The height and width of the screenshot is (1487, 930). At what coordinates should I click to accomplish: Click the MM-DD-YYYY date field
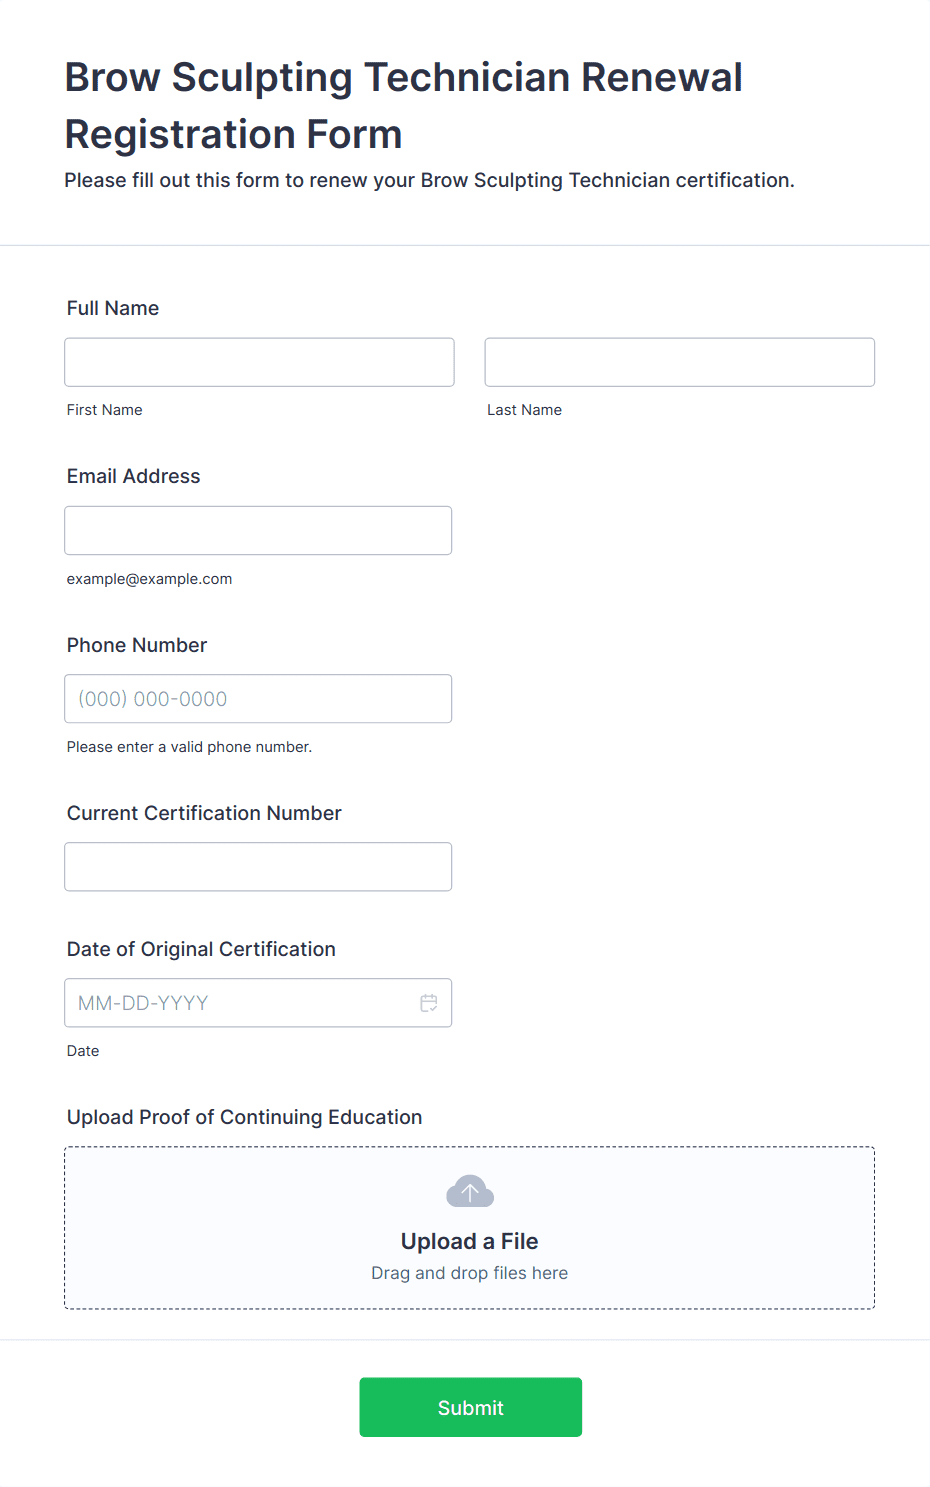240,1003
